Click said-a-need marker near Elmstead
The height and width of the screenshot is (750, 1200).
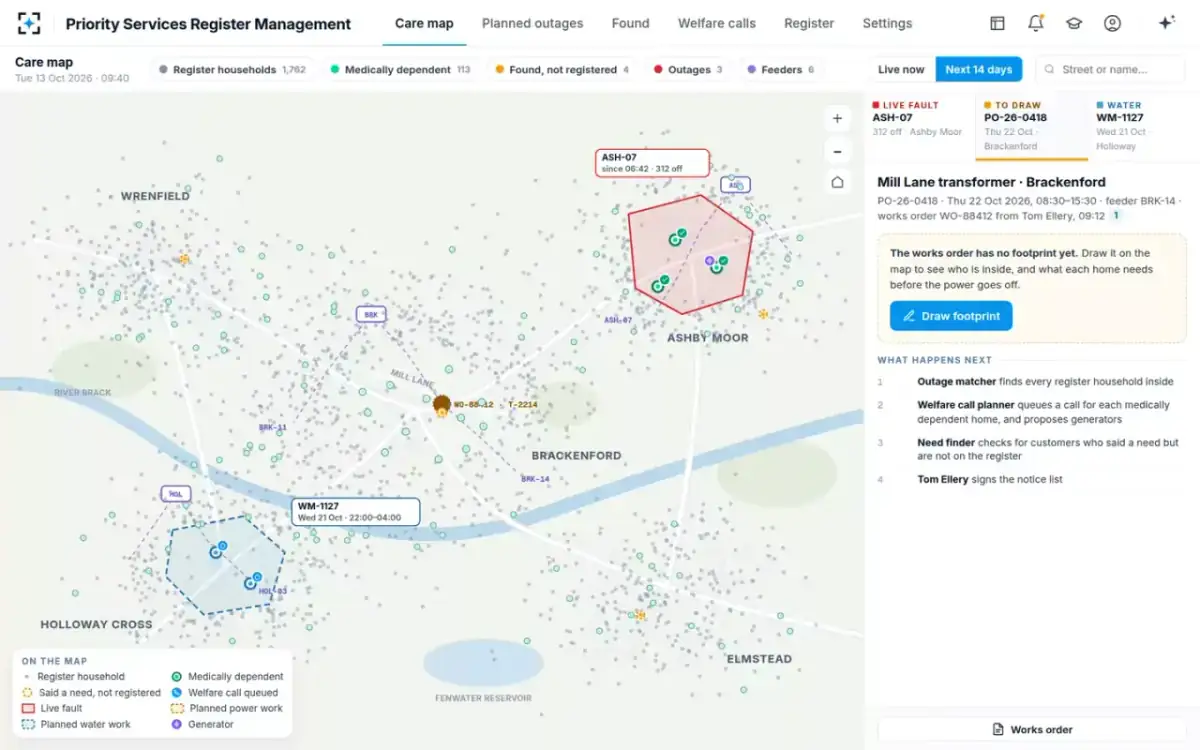point(640,615)
